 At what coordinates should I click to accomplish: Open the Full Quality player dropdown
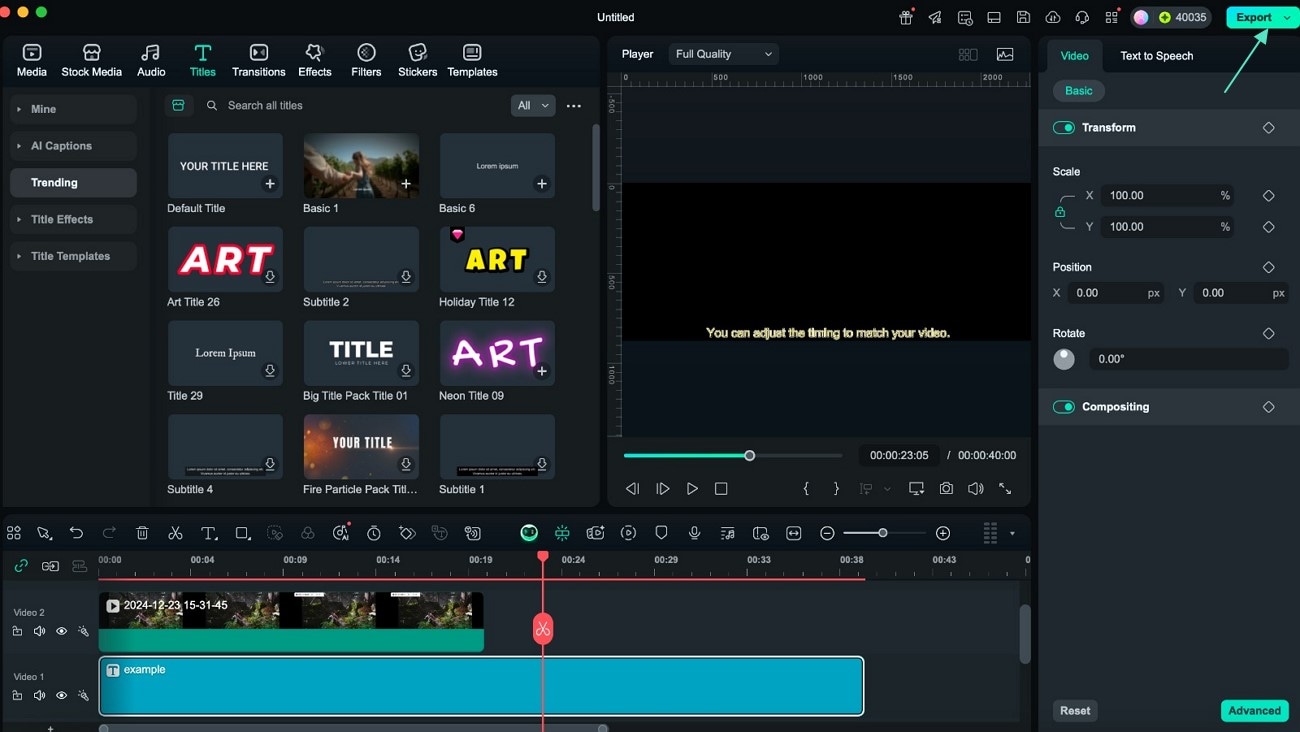coord(724,54)
